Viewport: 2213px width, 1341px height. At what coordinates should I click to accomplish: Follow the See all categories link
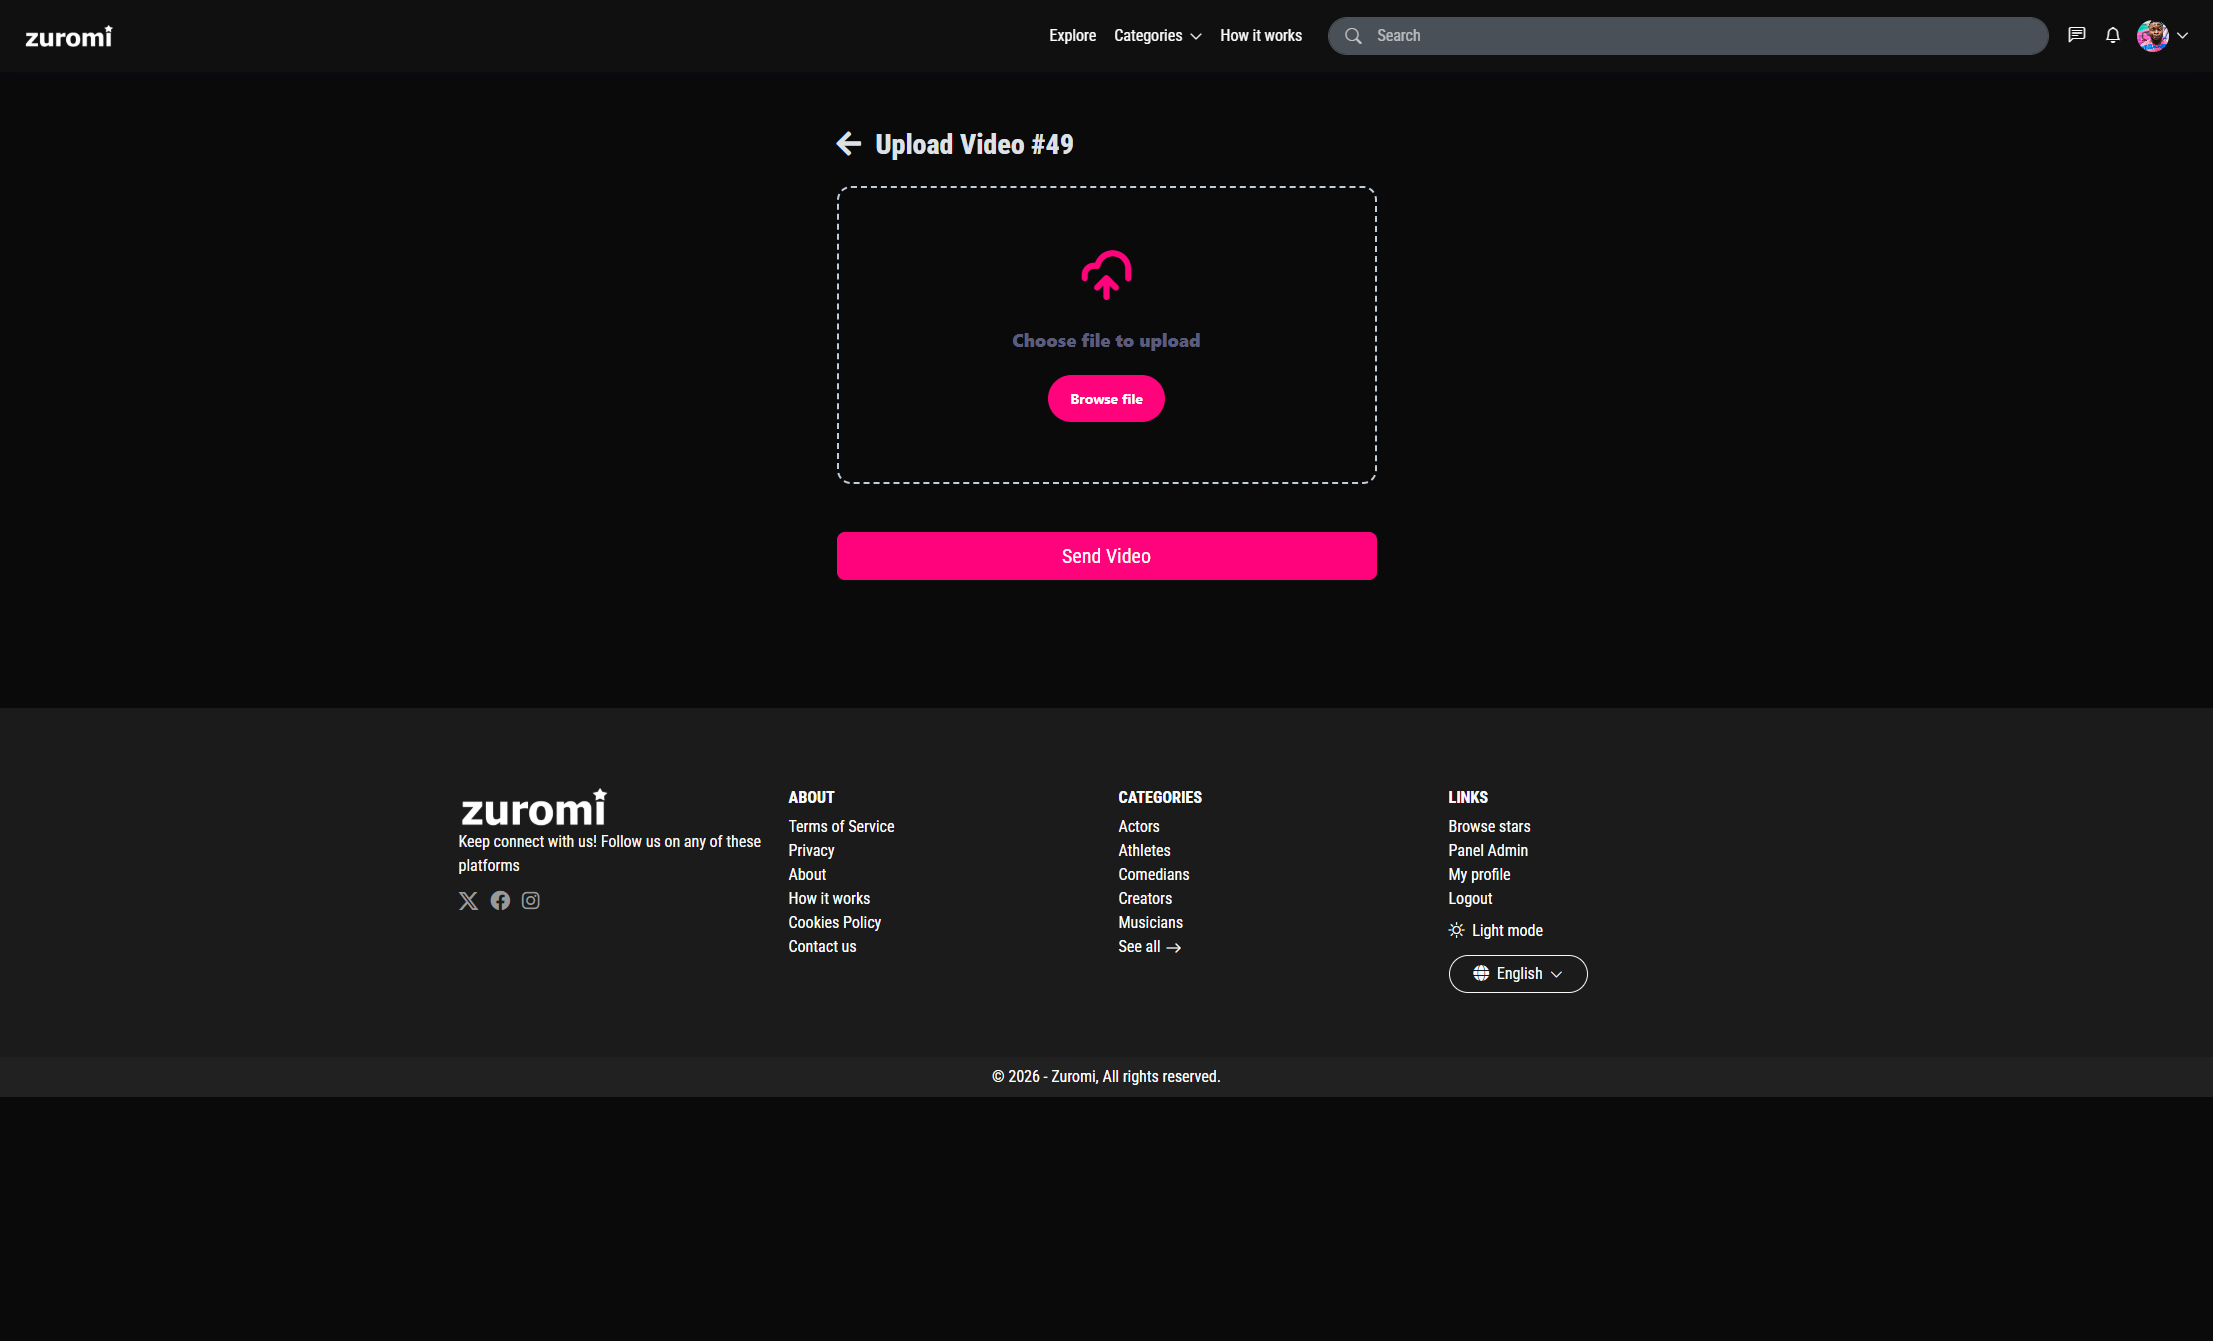coord(1149,947)
